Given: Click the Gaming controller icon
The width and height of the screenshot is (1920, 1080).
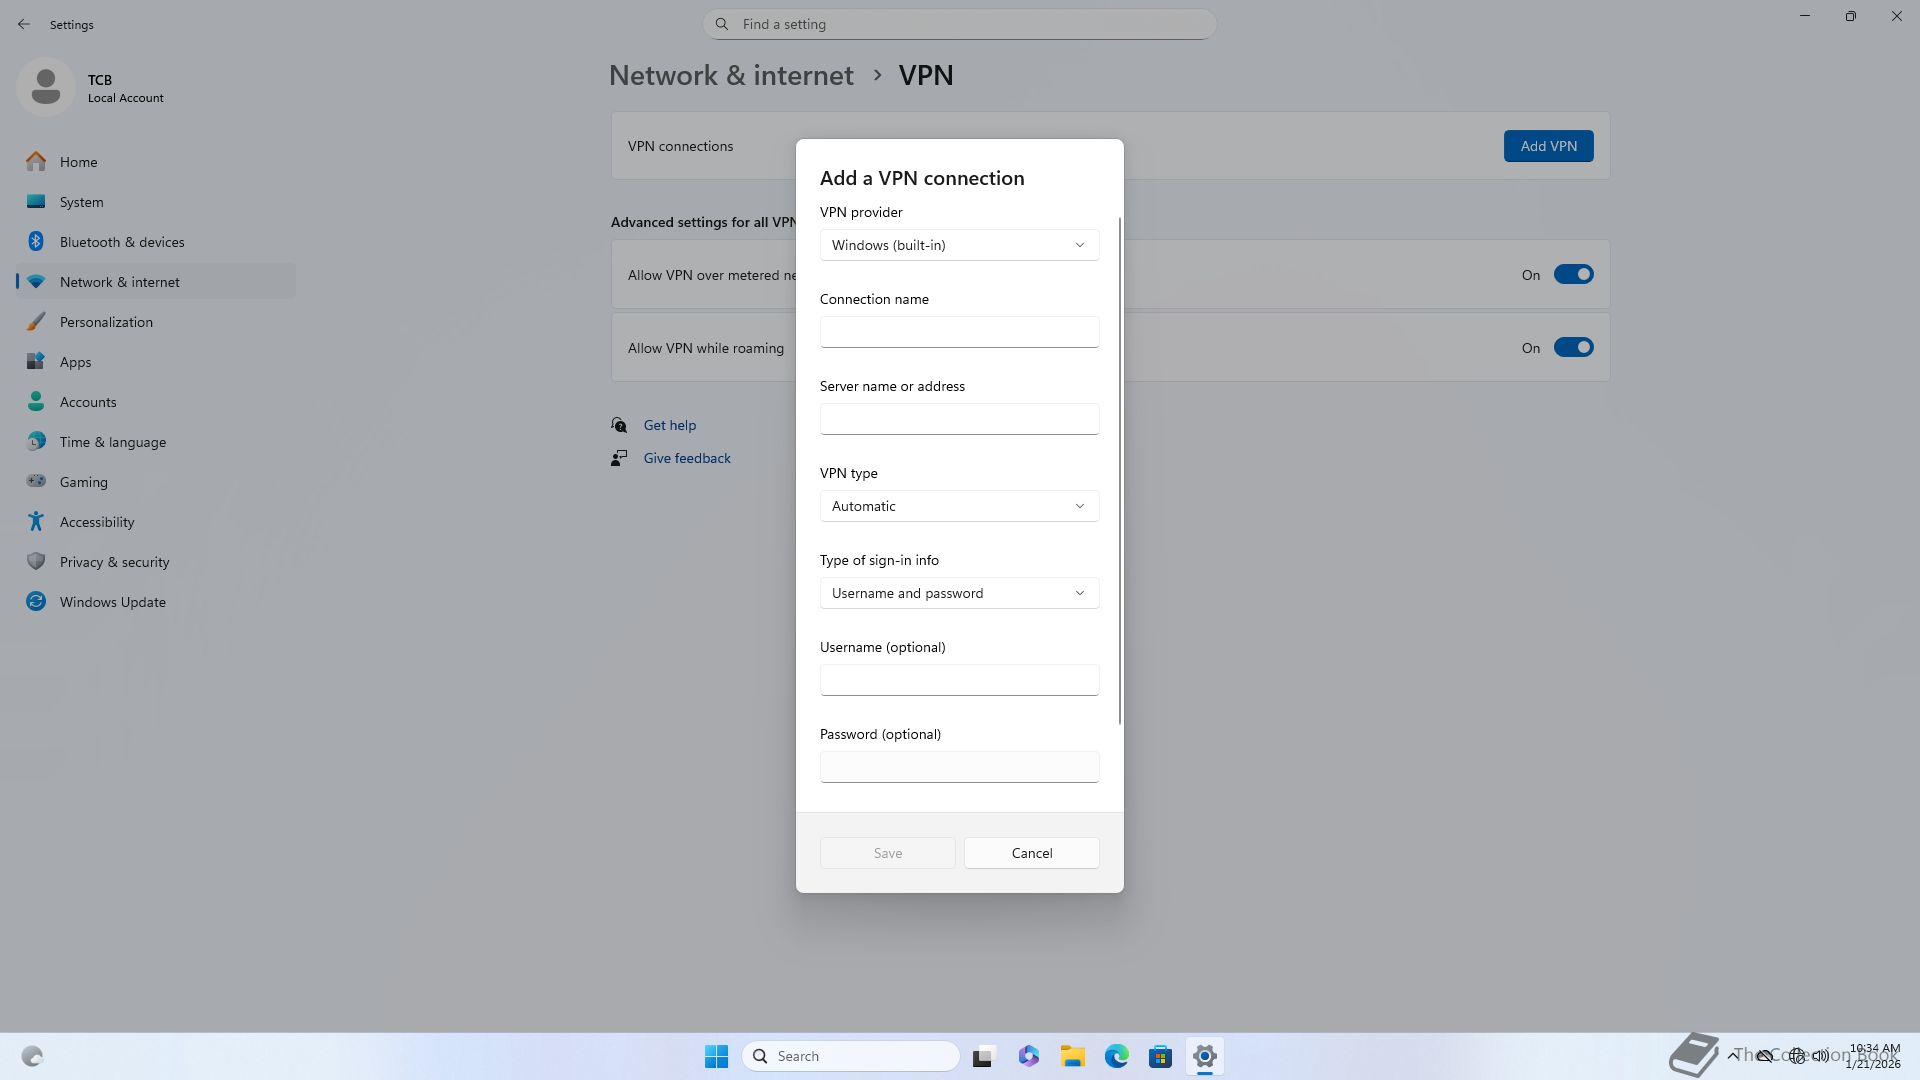Looking at the screenshot, I should pyautogui.click(x=36, y=481).
